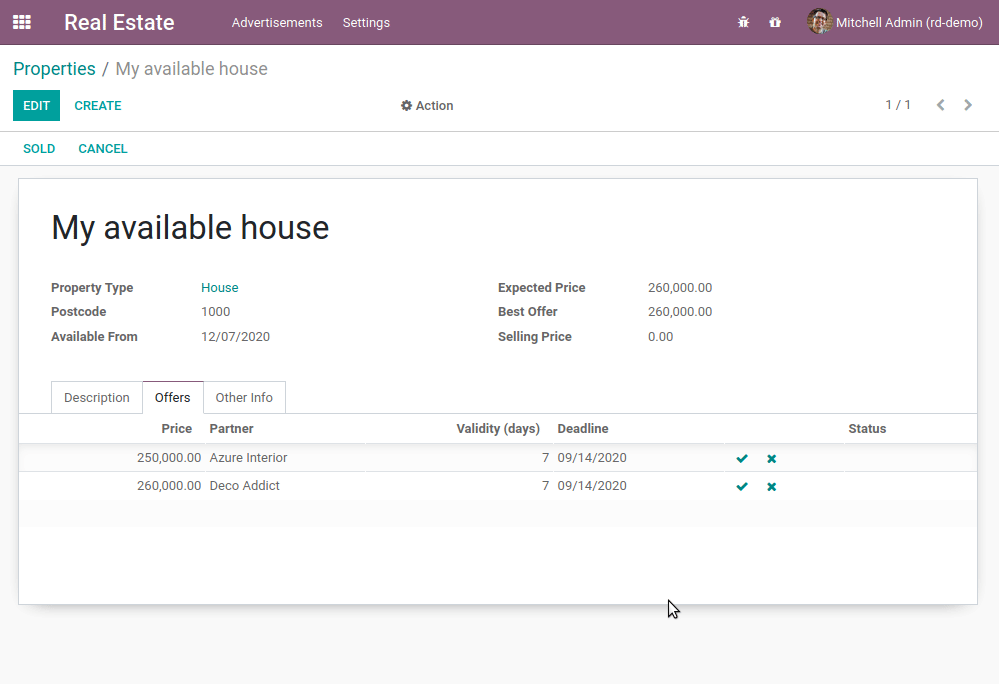Accept the Deco Addict offer checkmark

coord(742,487)
